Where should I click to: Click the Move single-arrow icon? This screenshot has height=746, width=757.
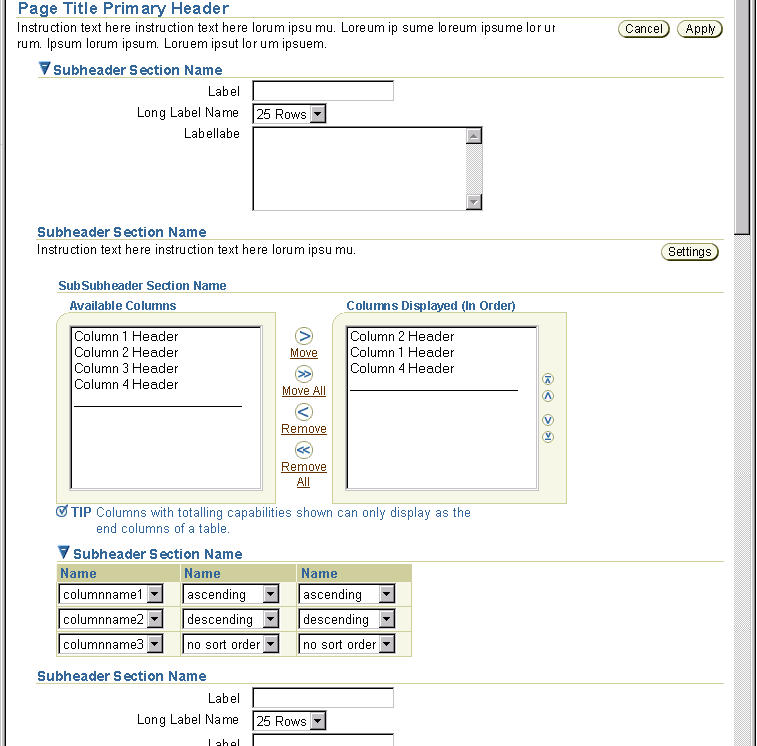click(304, 336)
